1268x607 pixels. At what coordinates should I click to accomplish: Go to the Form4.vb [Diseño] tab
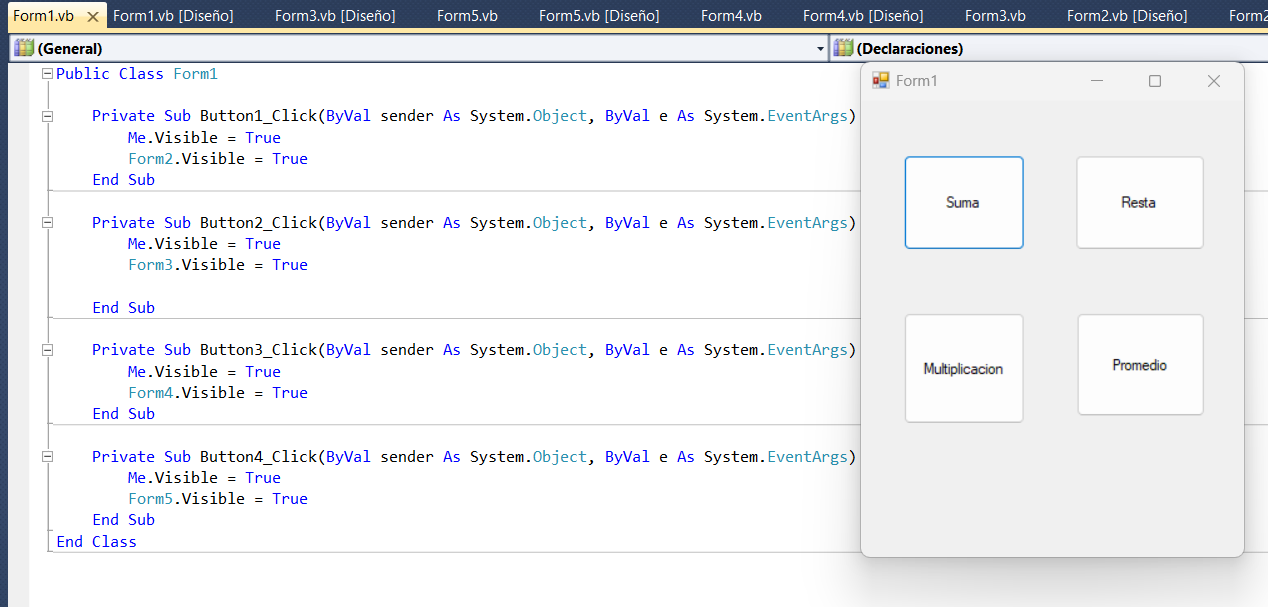tap(863, 16)
